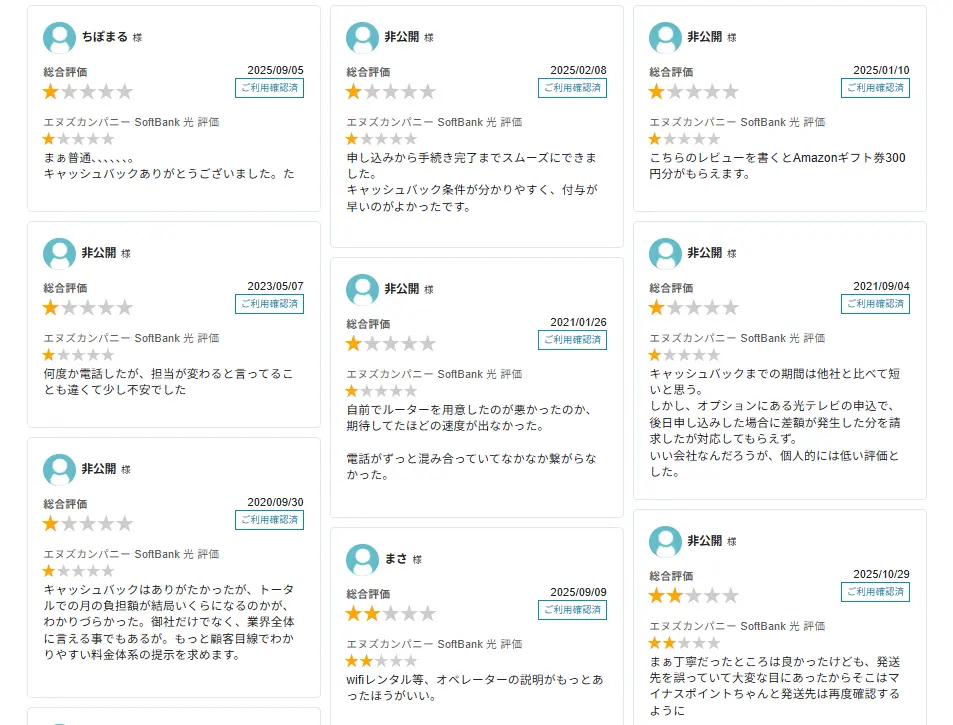Click the まさ reviewer name
This screenshot has height=725, width=953.
[396, 559]
